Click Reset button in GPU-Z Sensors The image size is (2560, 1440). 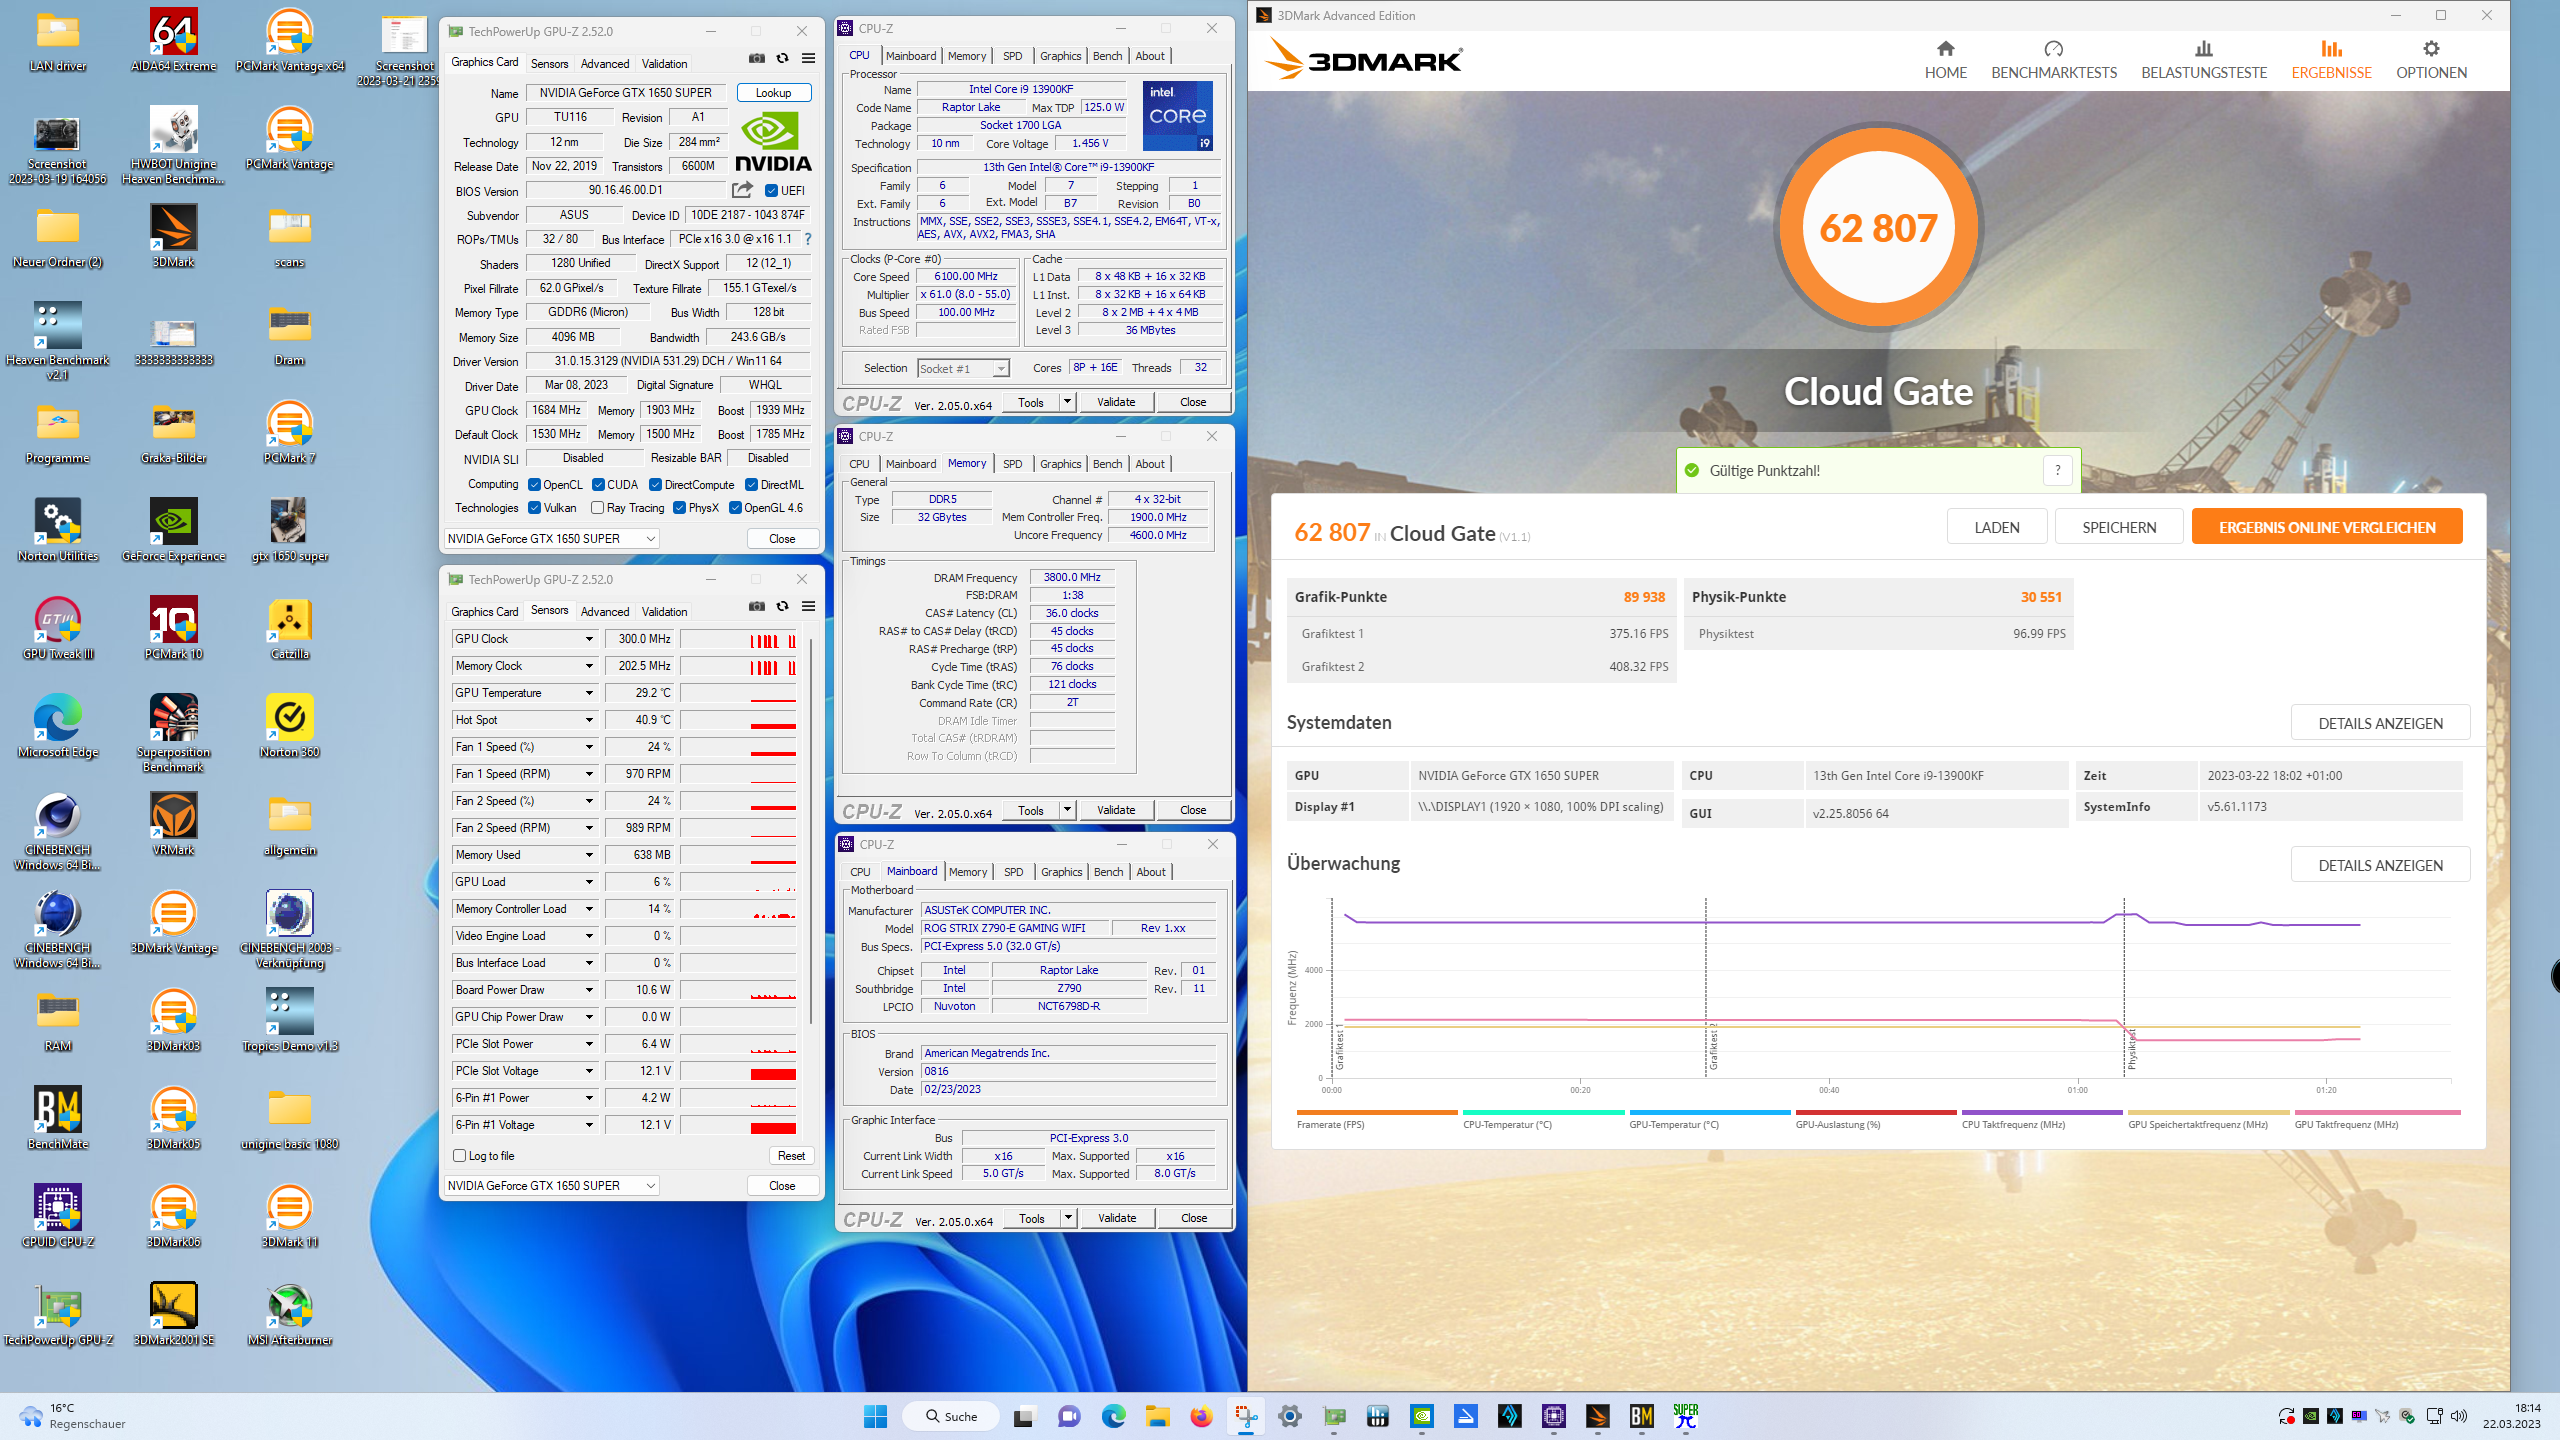point(791,1156)
